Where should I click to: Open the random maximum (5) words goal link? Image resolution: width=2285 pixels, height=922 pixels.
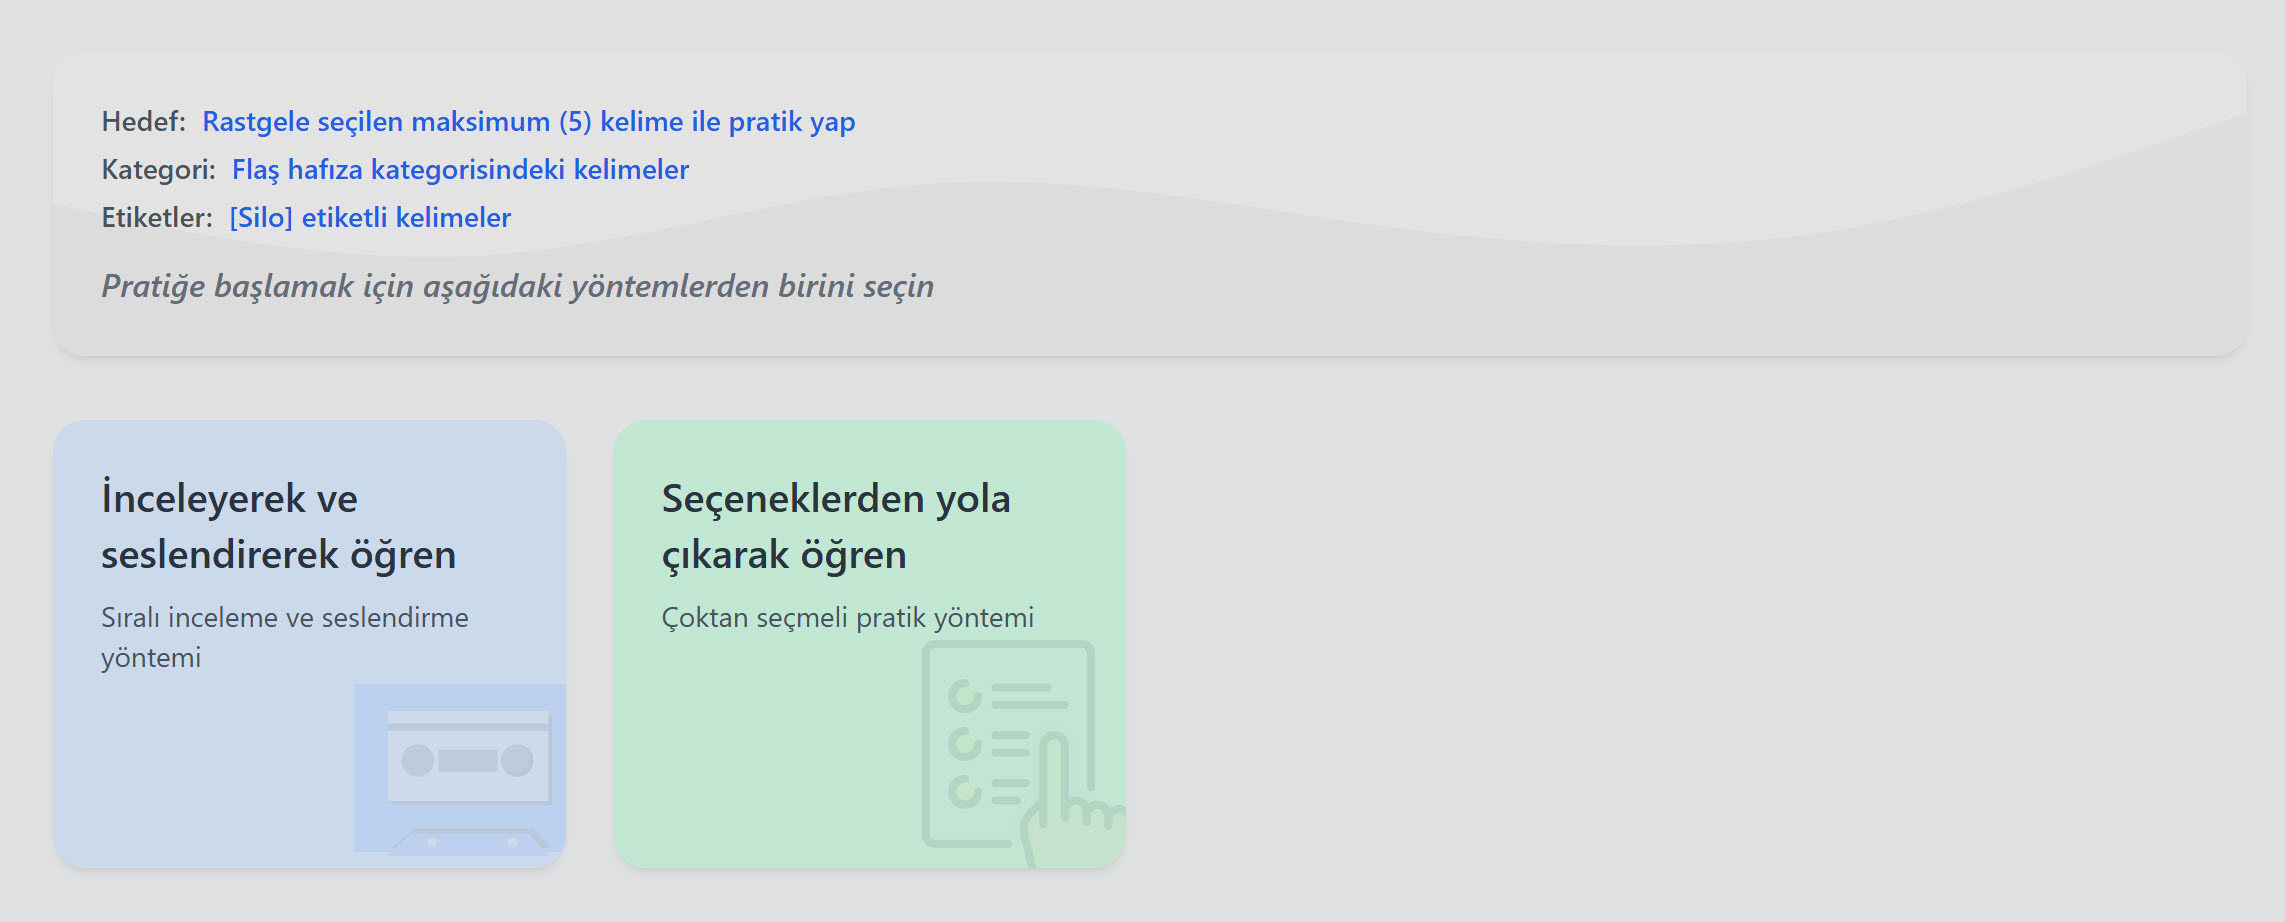528,122
